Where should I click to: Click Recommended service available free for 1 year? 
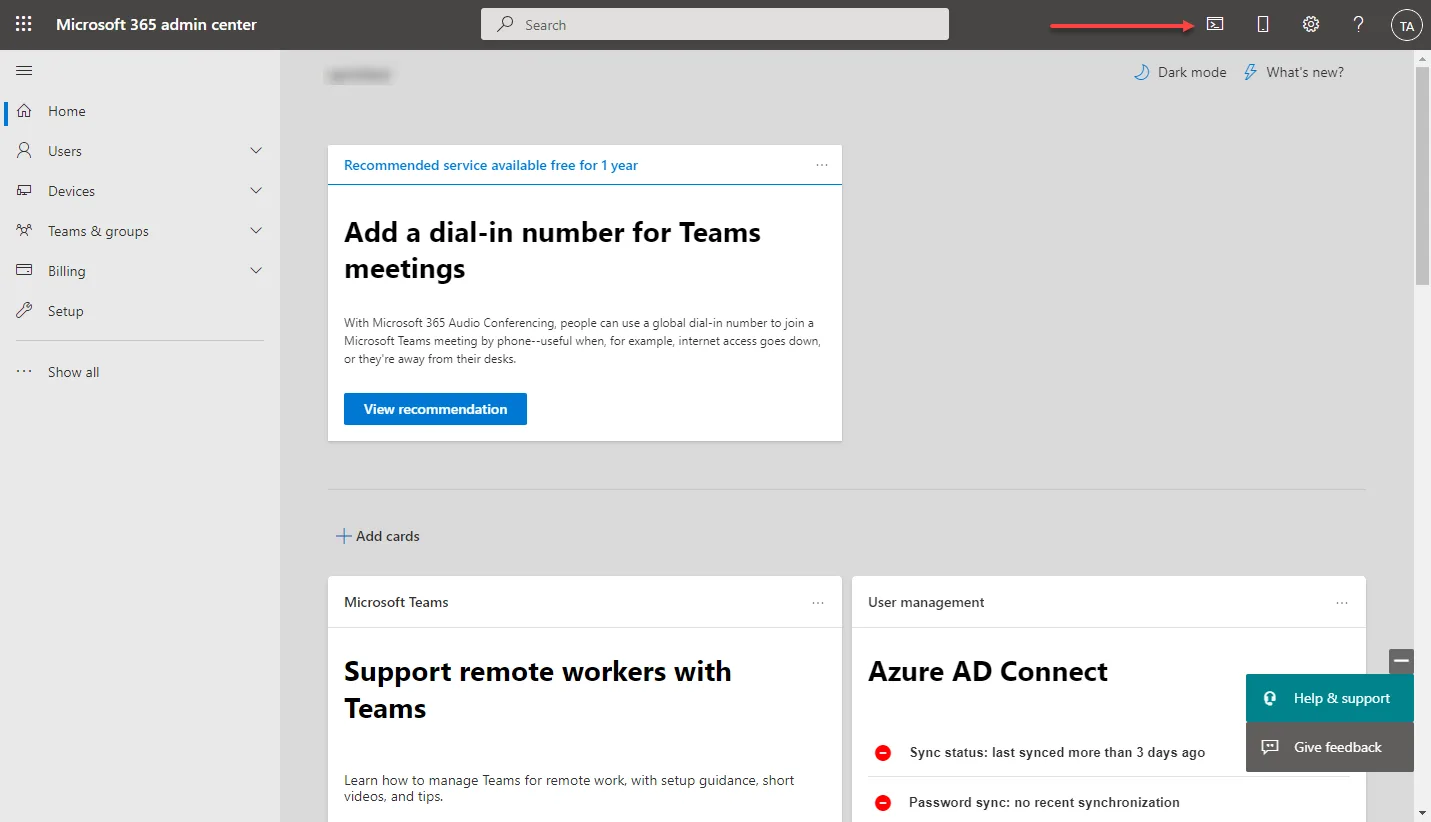click(491, 165)
